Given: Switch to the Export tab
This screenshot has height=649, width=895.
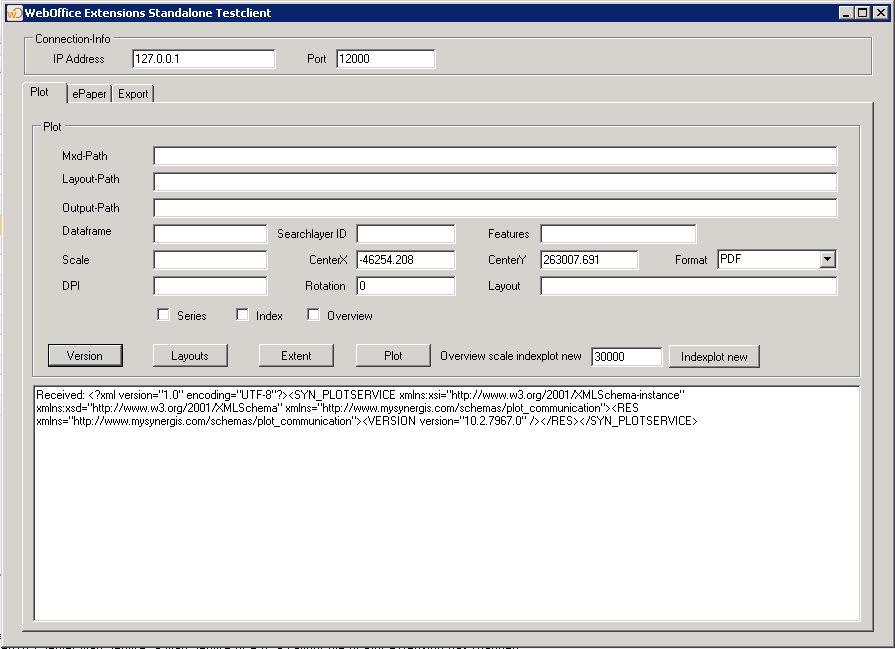Looking at the screenshot, I should (x=132, y=93).
